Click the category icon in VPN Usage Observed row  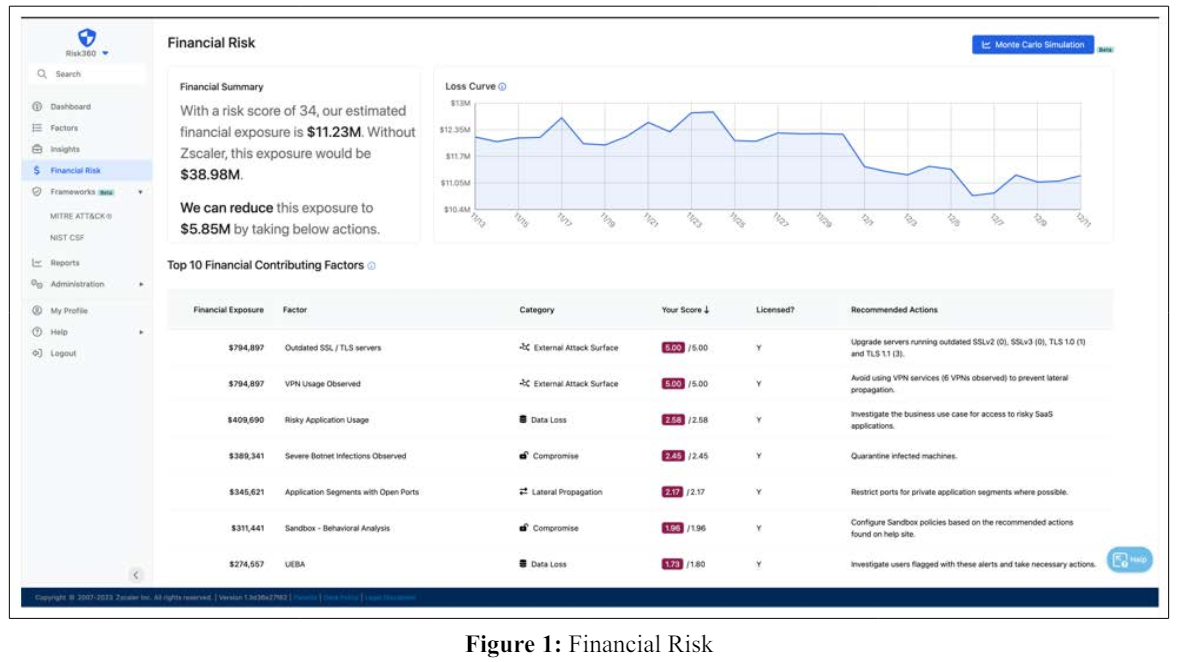pyautogui.click(x=524, y=383)
